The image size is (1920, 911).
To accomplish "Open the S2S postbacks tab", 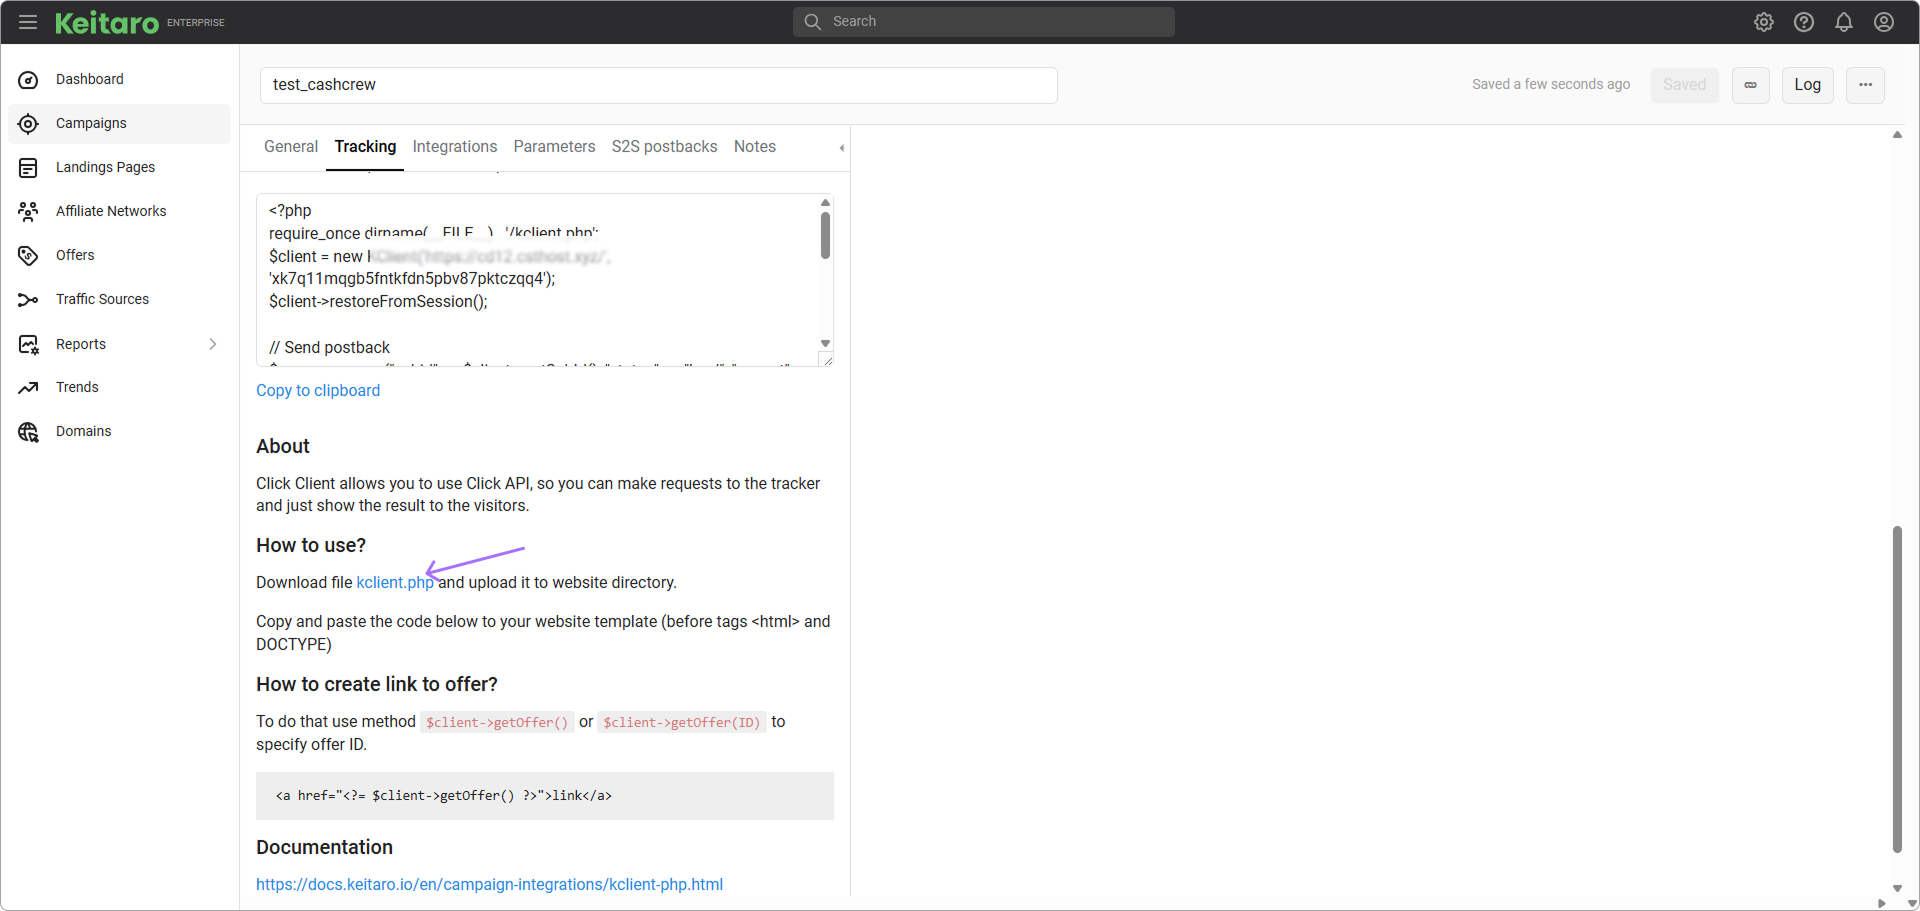I will [665, 147].
